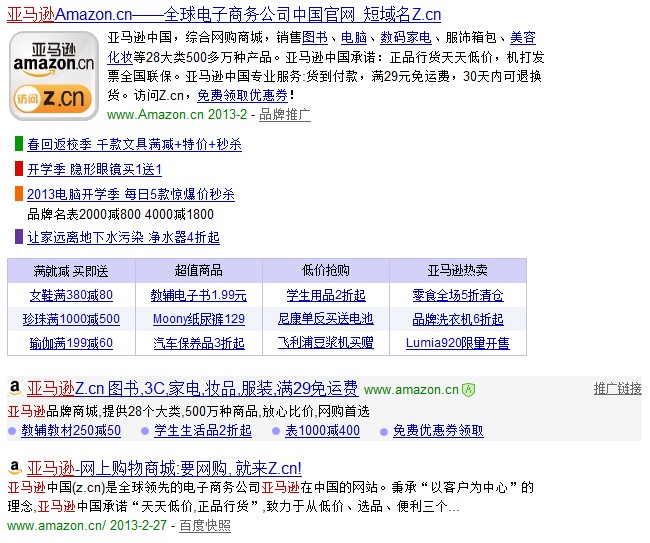
Task: Click the 推广链接 label on the right
Action: pos(617,388)
